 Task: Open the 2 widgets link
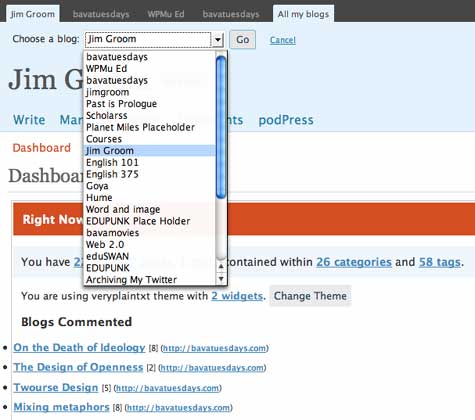(237, 296)
